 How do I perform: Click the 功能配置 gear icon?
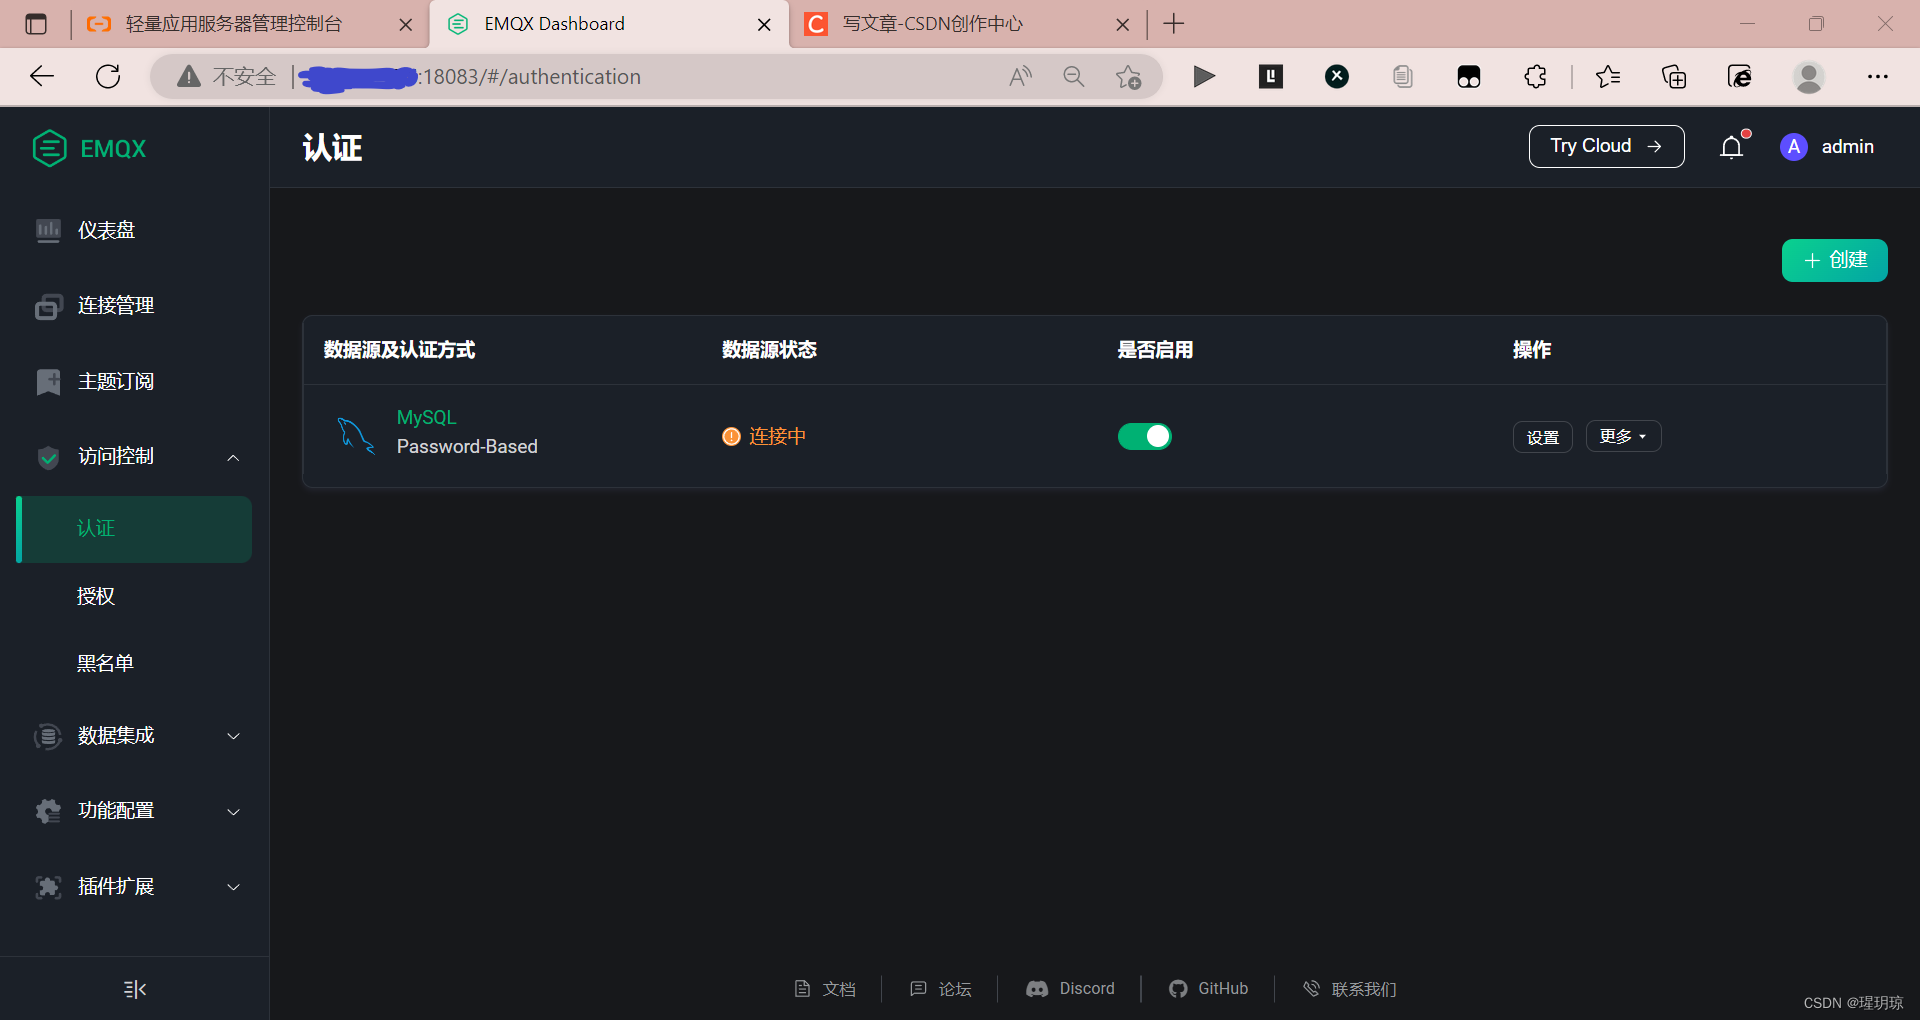[48, 811]
